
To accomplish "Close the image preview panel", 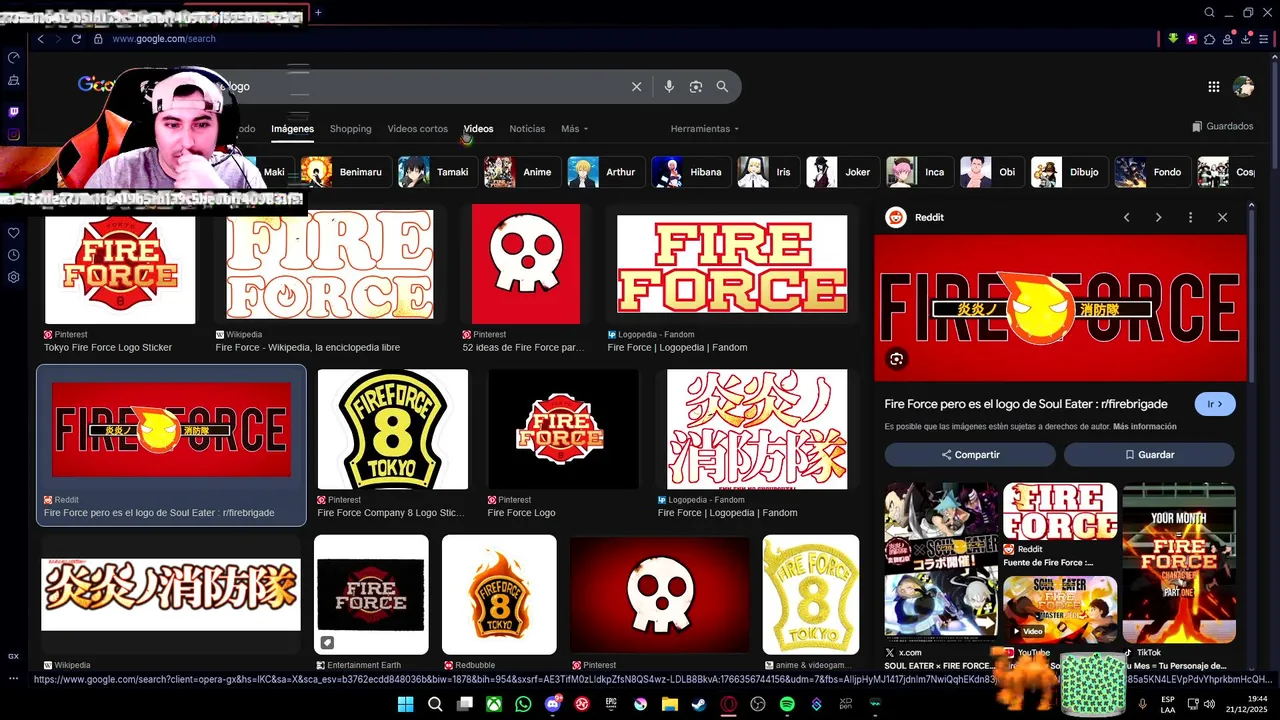I will 1222,217.
